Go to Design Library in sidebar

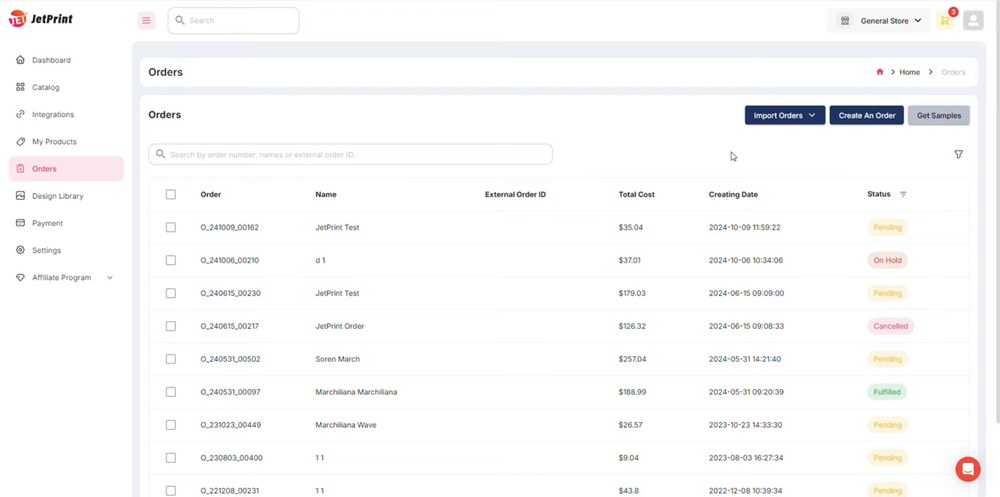pyautogui.click(x=57, y=196)
